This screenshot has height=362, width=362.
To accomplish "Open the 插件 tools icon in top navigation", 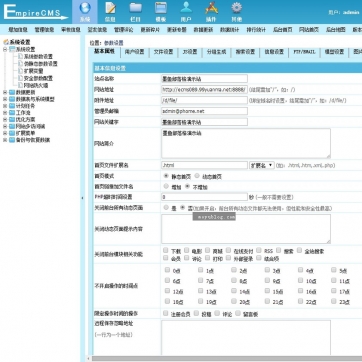I will 211,8.
